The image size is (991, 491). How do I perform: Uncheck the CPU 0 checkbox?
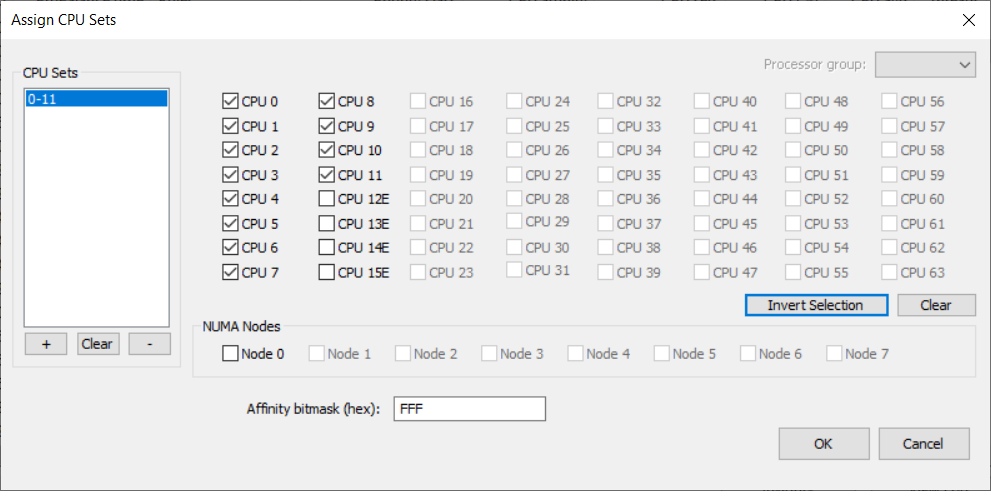coord(231,101)
